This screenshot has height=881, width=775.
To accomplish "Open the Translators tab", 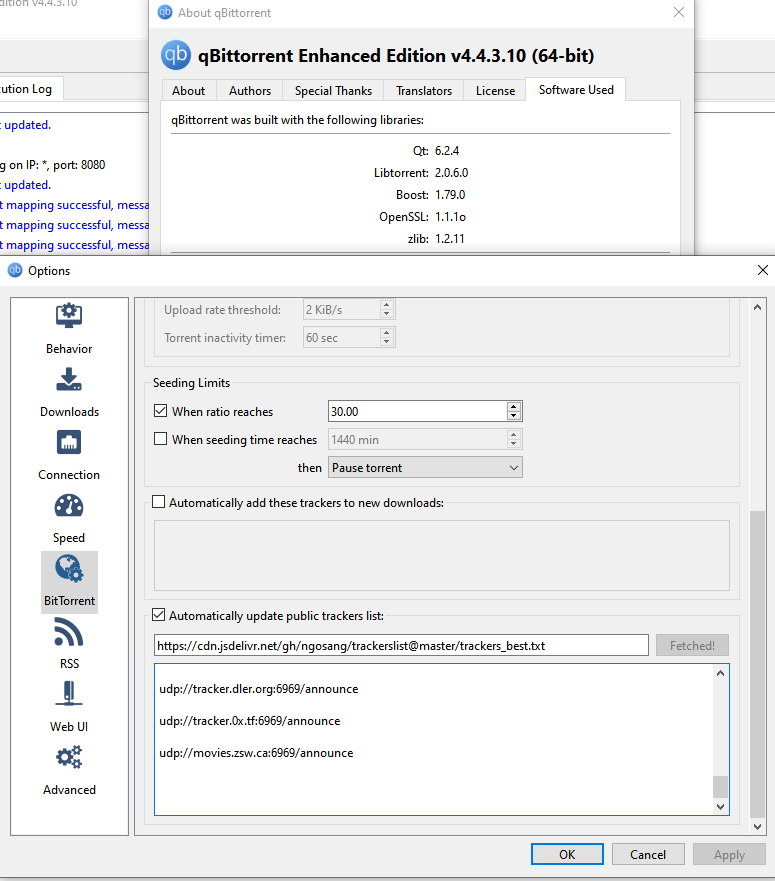I will (x=424, y=90).
